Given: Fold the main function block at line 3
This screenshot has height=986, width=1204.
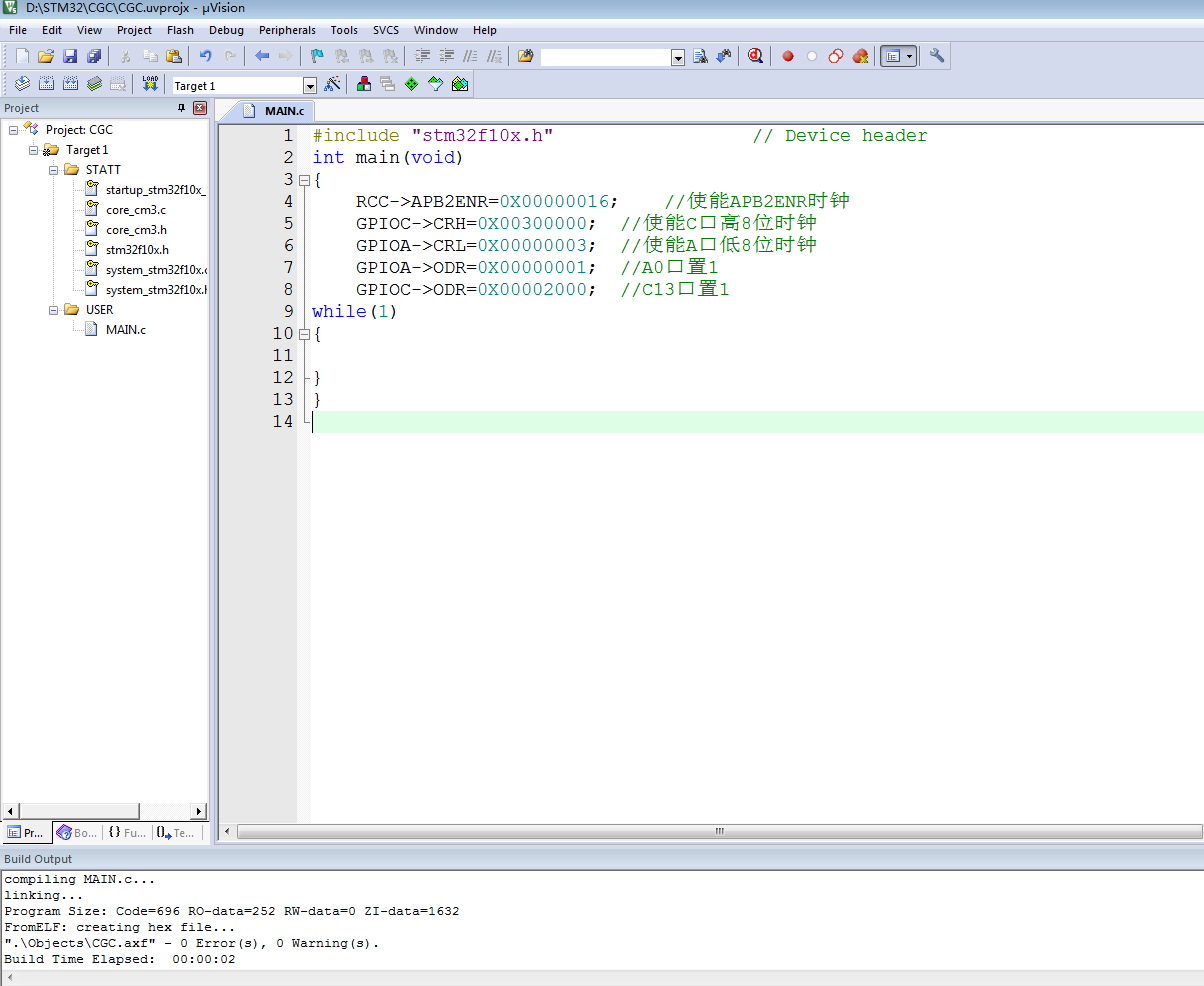Looking at the screenshot, I should click(304, 180).
